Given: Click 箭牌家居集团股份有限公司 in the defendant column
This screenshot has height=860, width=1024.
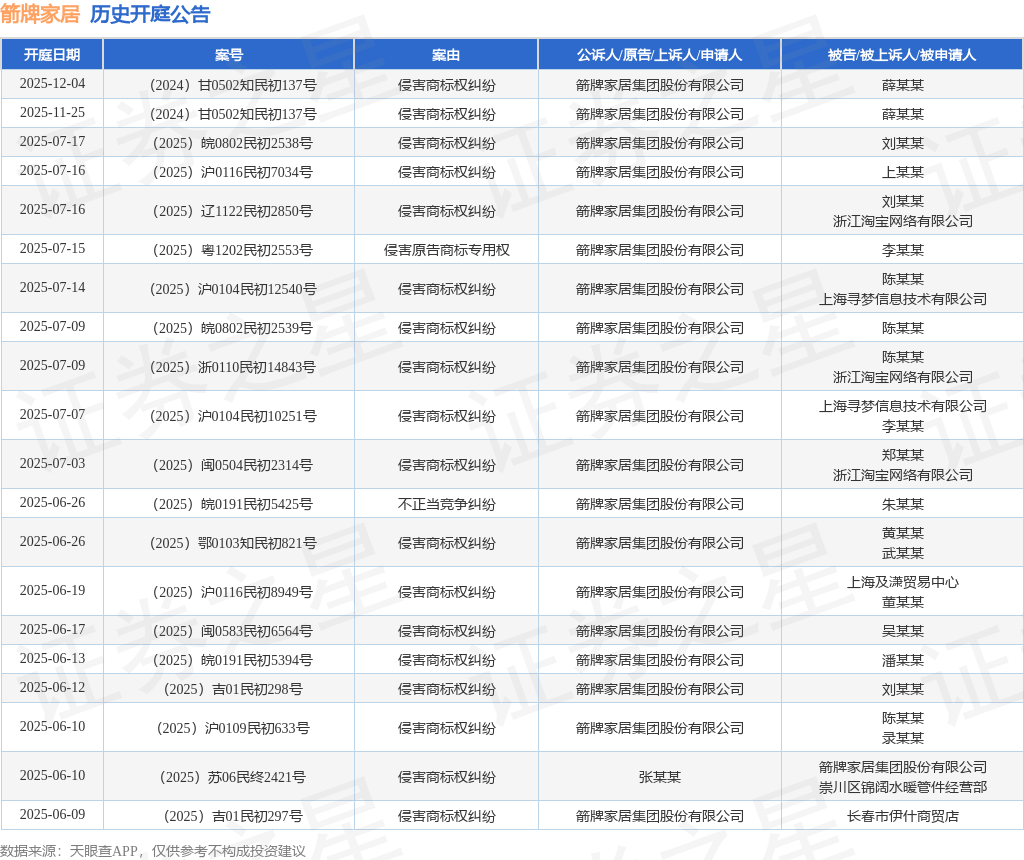Looking at the screenshot, I should [x=903, y=767].
